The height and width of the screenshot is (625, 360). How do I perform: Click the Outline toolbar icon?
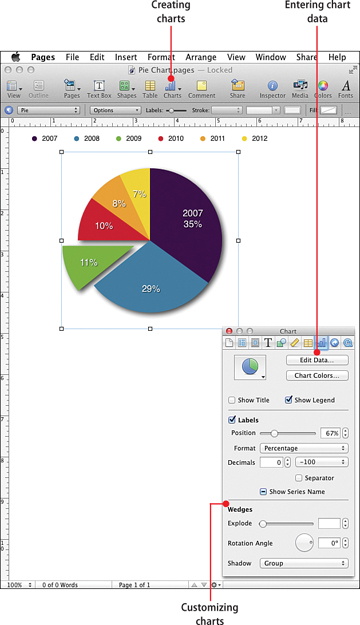(x=38, y=89)
